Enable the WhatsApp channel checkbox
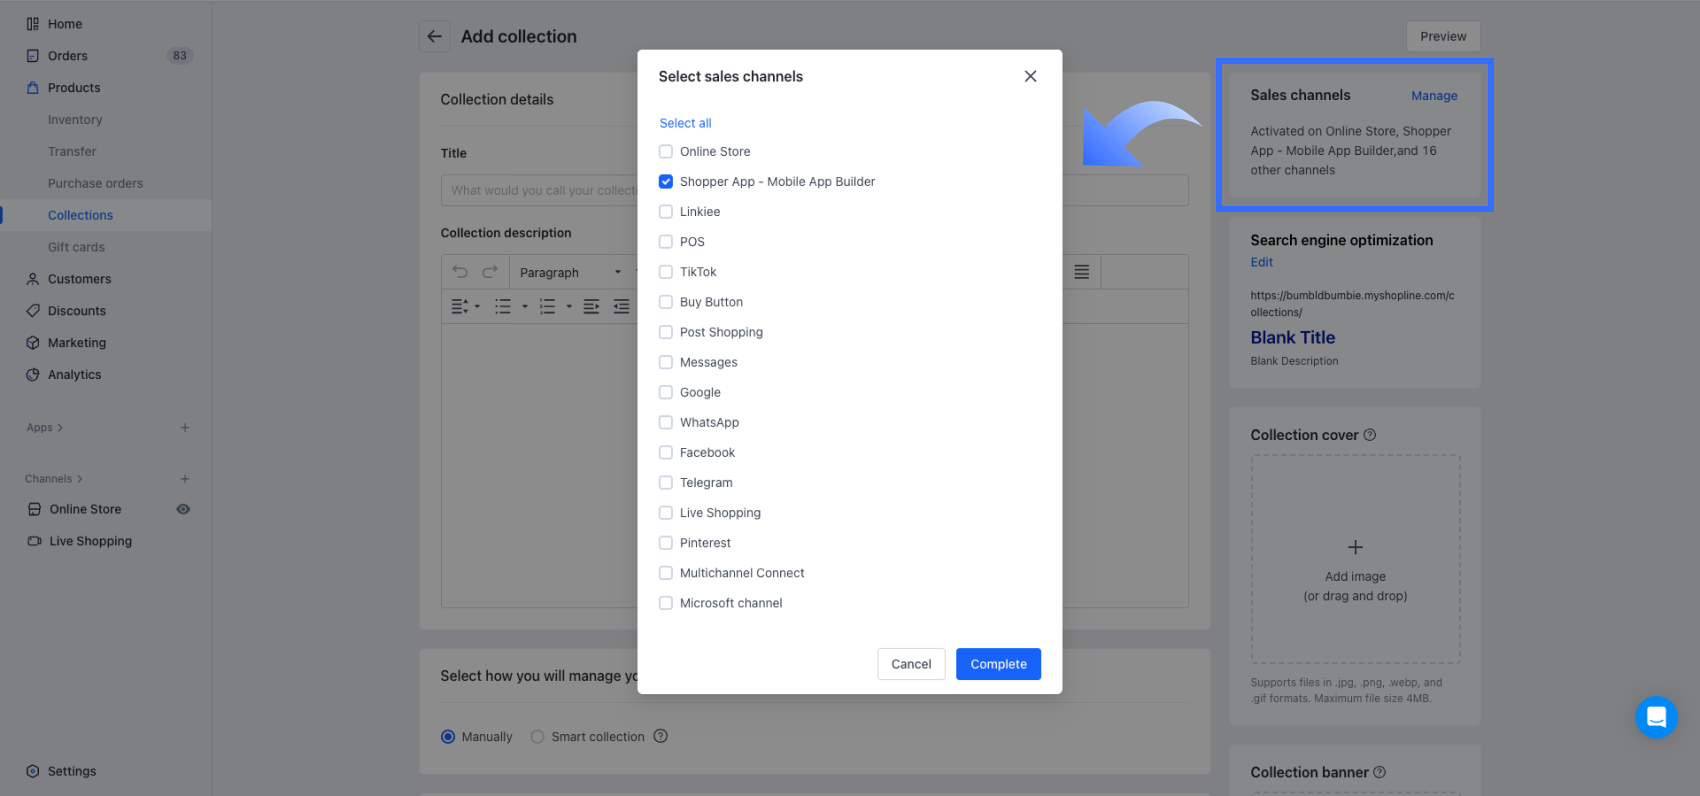 (666, 423)
